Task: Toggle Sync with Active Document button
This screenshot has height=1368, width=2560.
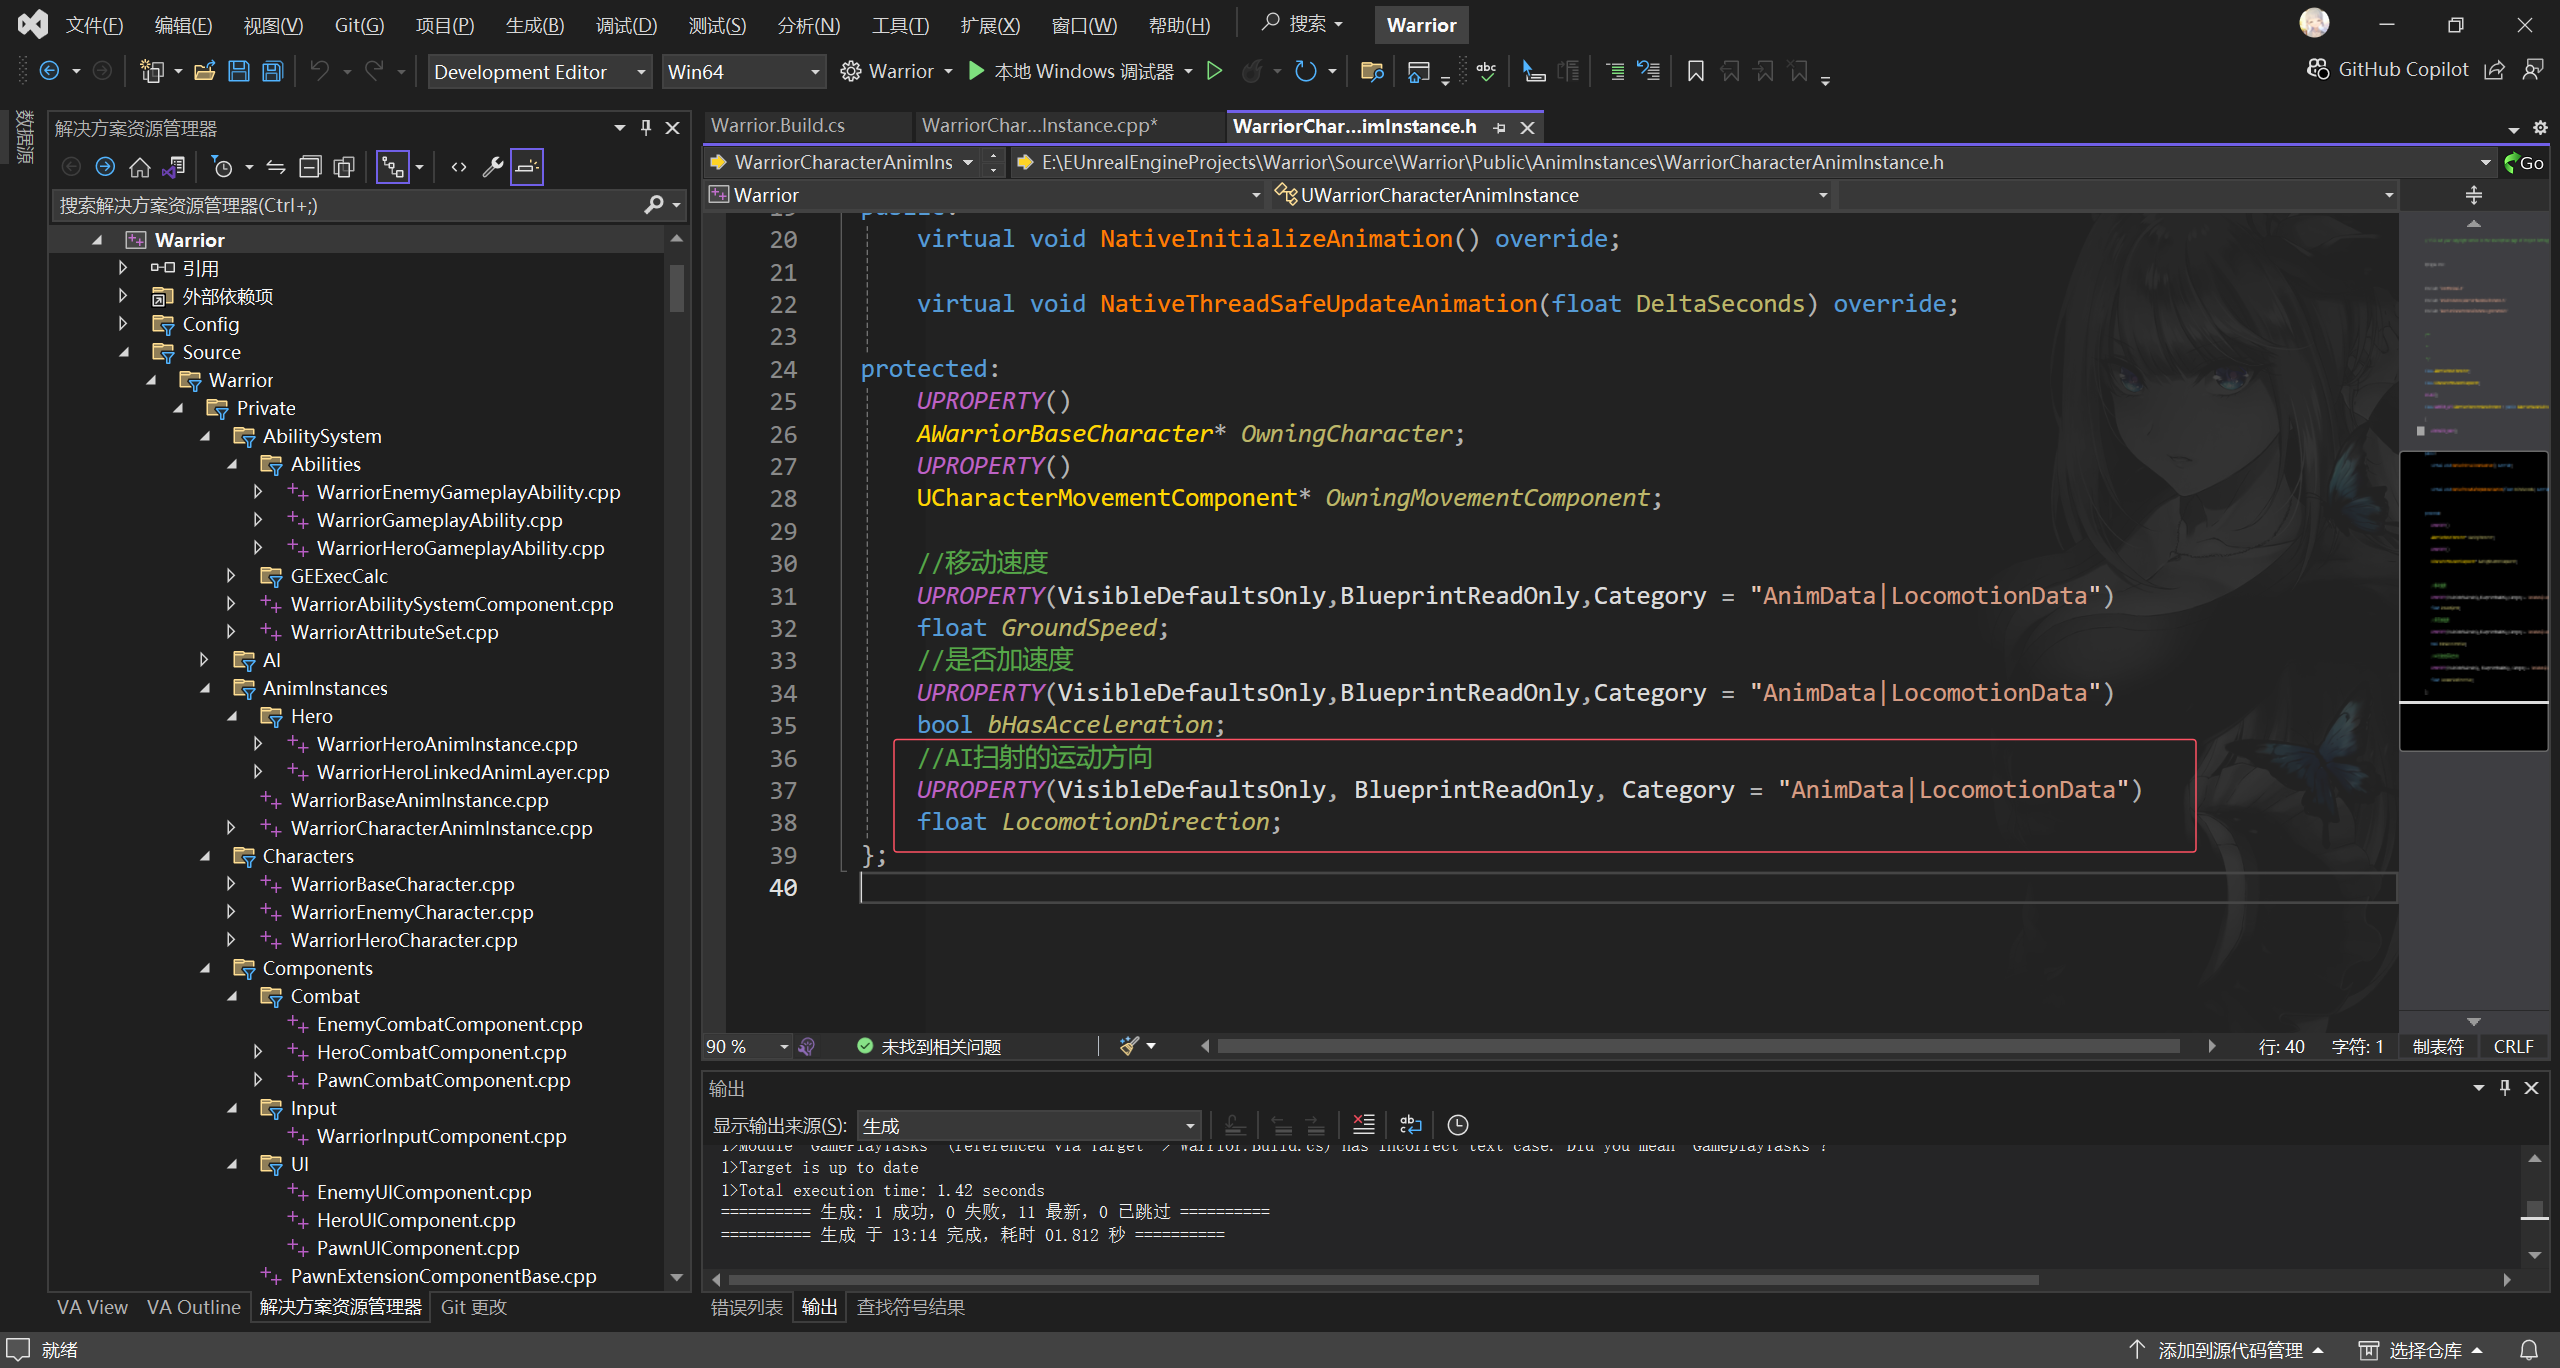Action: click(276, 167)
